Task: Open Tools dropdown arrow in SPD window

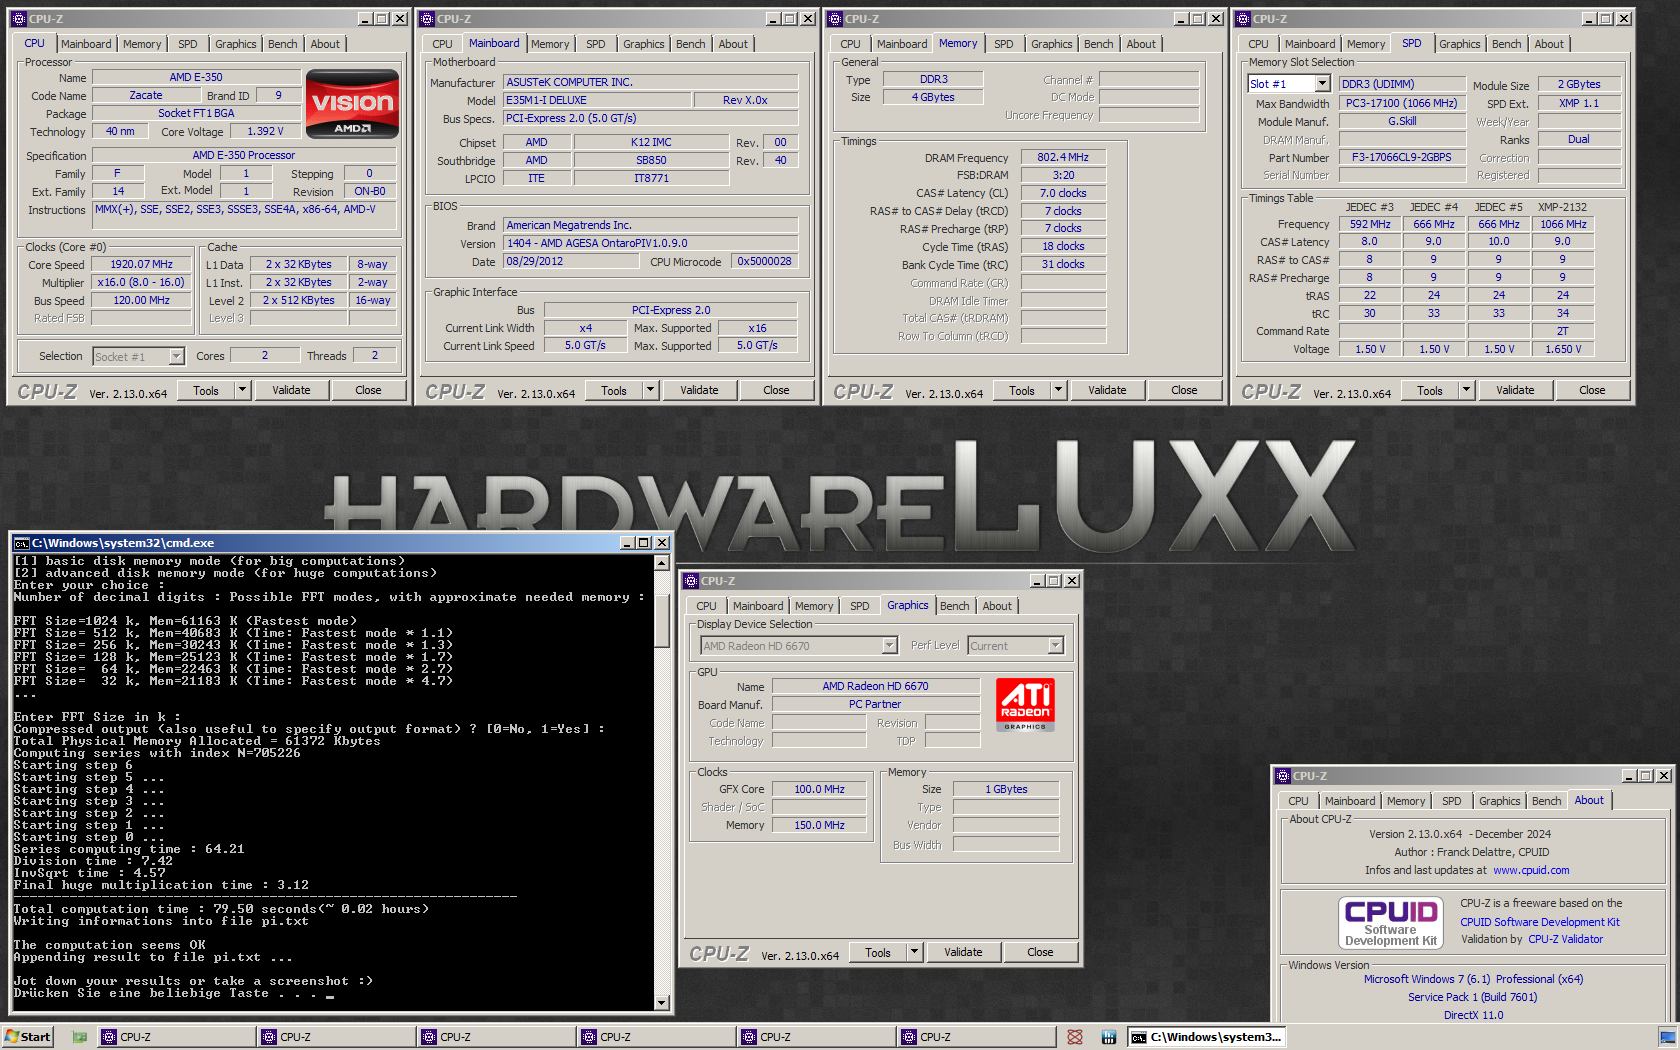Action: 1466,390
